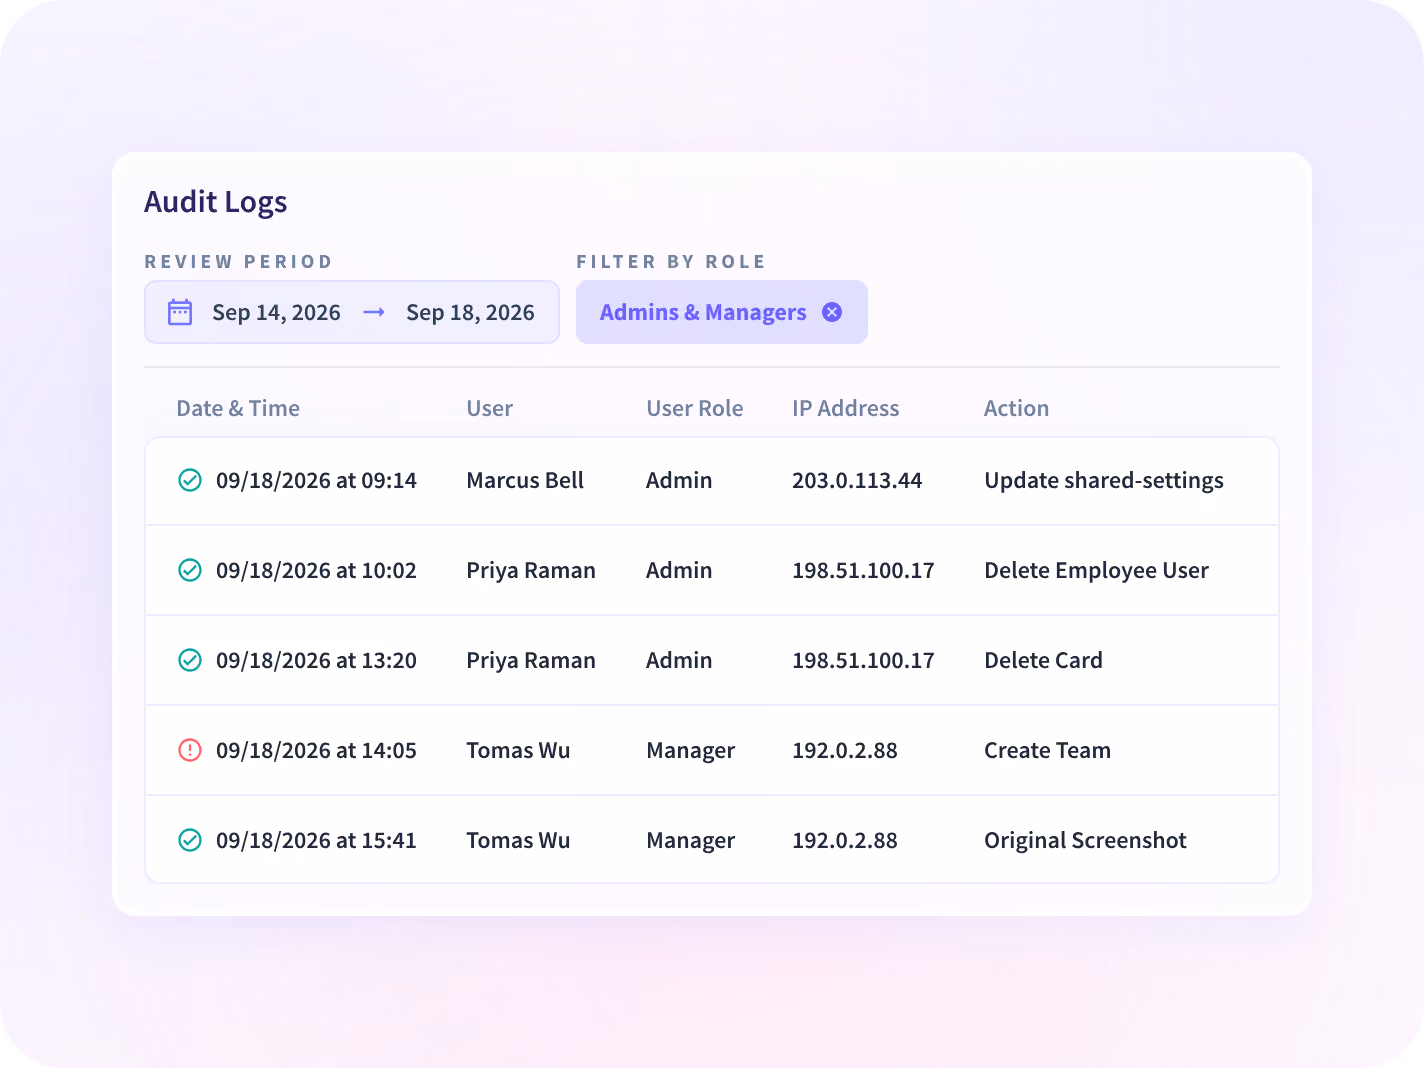Remove the Admins & Managers filter
Viewport: 1424px width, 1068px height.
click(832, 312)
